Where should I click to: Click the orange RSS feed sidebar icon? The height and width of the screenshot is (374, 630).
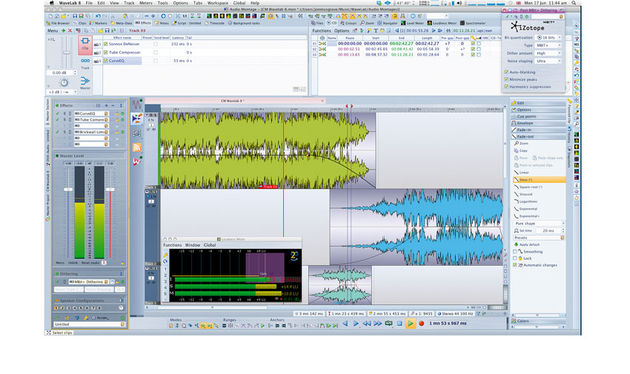[x=137, y=147]
